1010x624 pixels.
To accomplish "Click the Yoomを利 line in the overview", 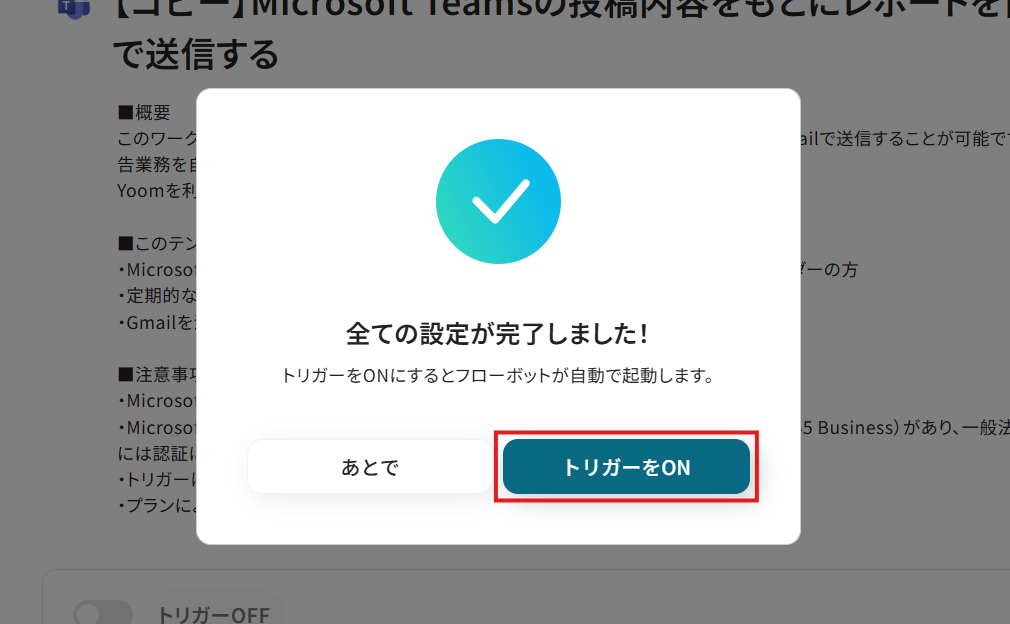I will click(157, 191).
